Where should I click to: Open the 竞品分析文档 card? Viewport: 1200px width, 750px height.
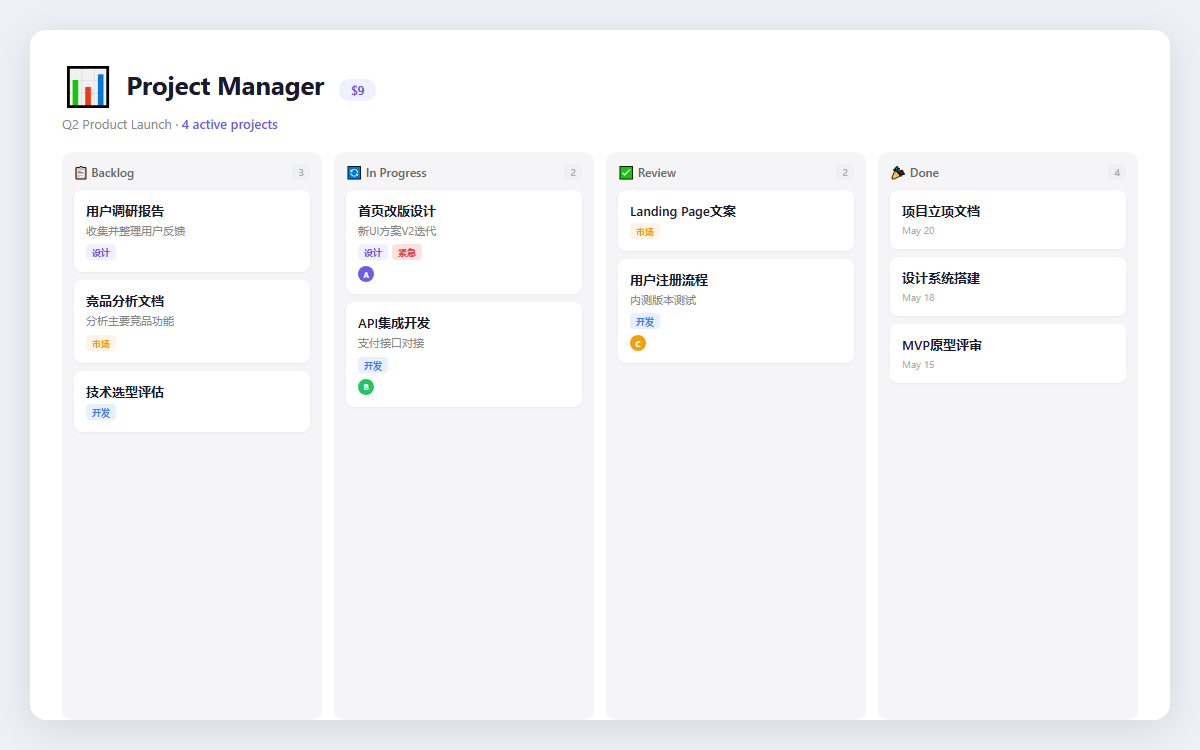click(x=192, y=321)
